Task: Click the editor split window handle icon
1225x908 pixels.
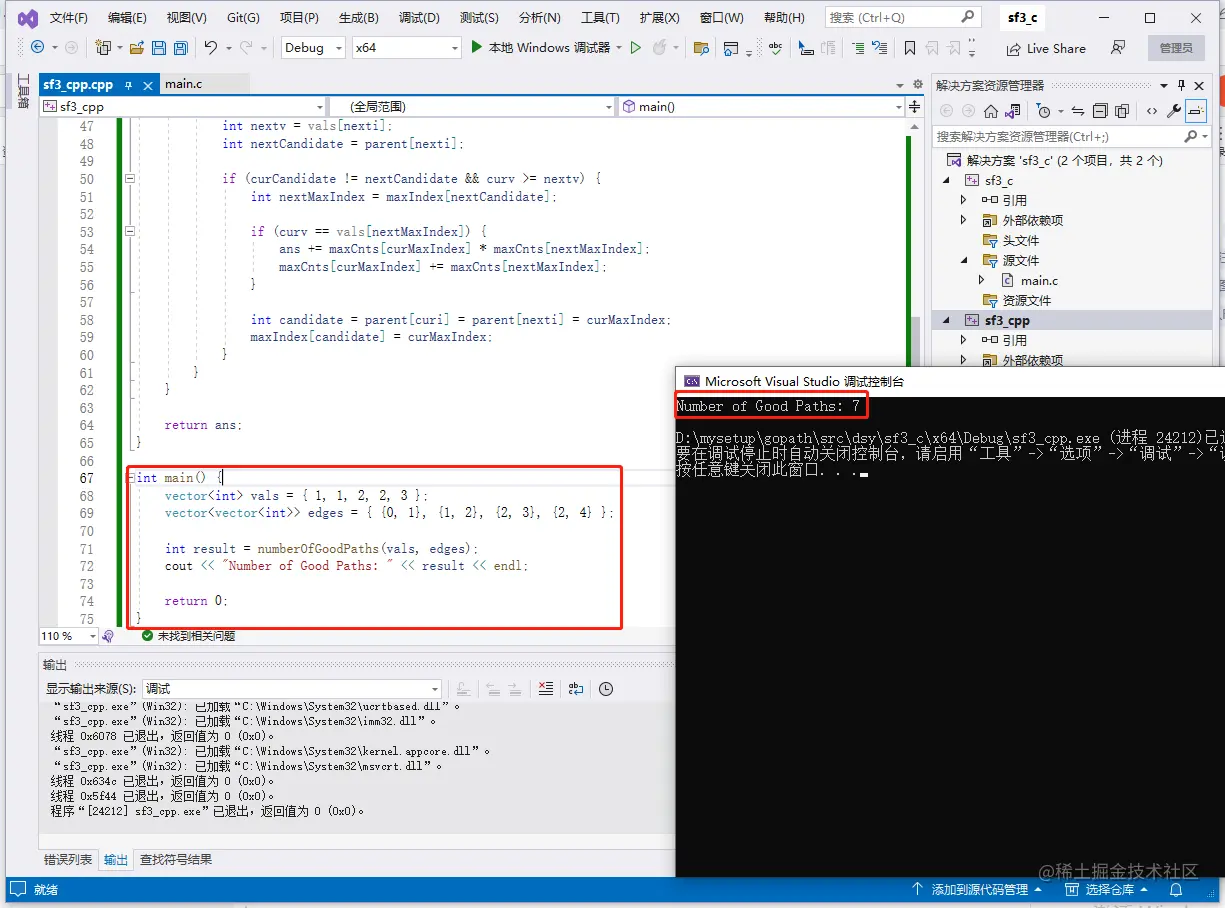Action: click(x=914, y=106)
